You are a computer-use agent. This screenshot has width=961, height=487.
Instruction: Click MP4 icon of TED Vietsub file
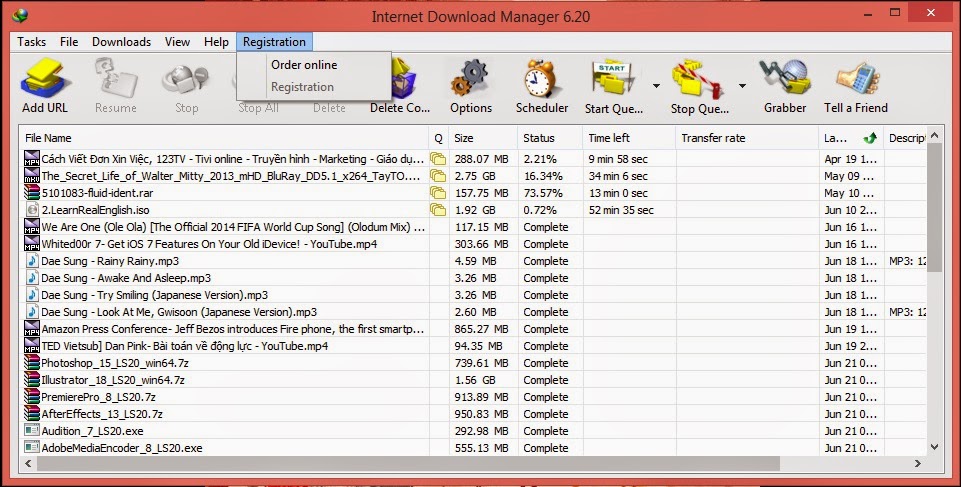pos(32,346)
